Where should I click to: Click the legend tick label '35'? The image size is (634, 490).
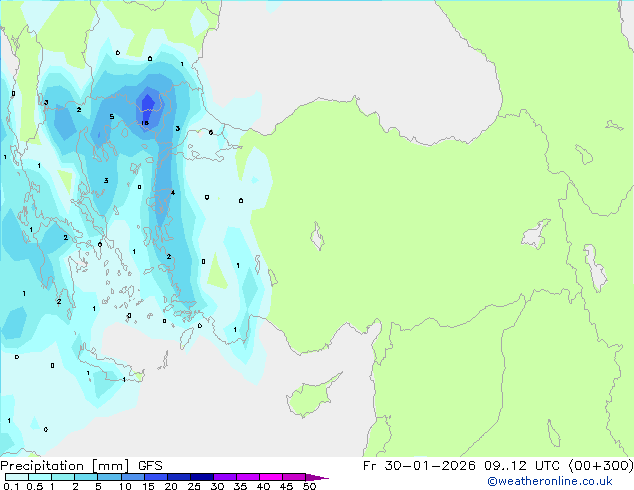pyautogui.click(x=240, y=486)
